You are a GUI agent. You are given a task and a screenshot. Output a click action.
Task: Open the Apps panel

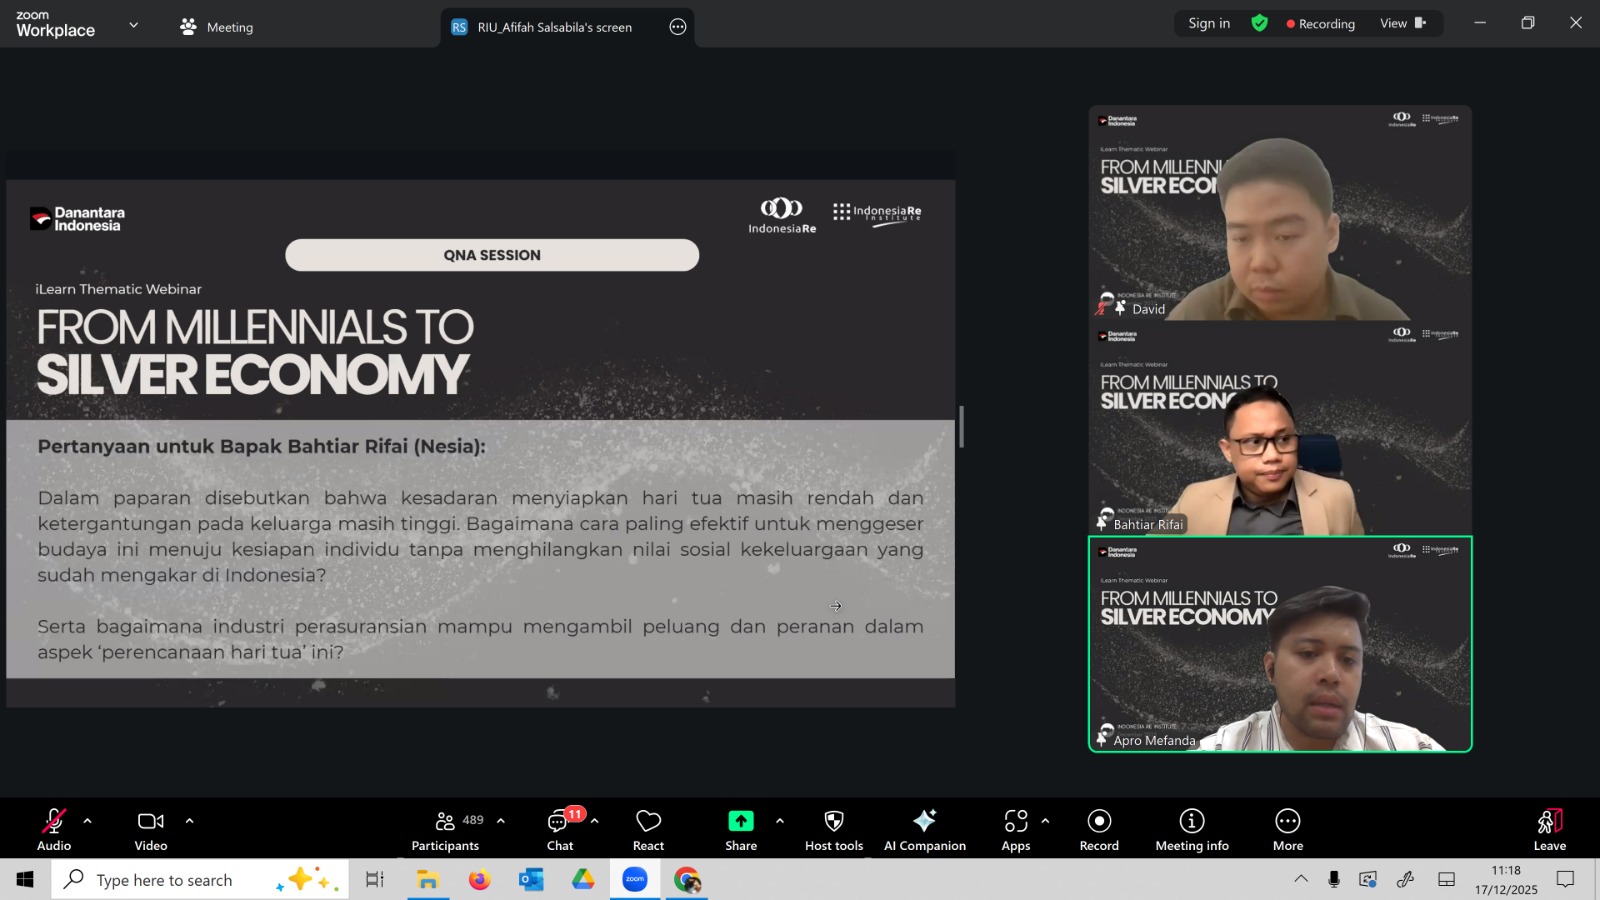(x=1015, y=829)
